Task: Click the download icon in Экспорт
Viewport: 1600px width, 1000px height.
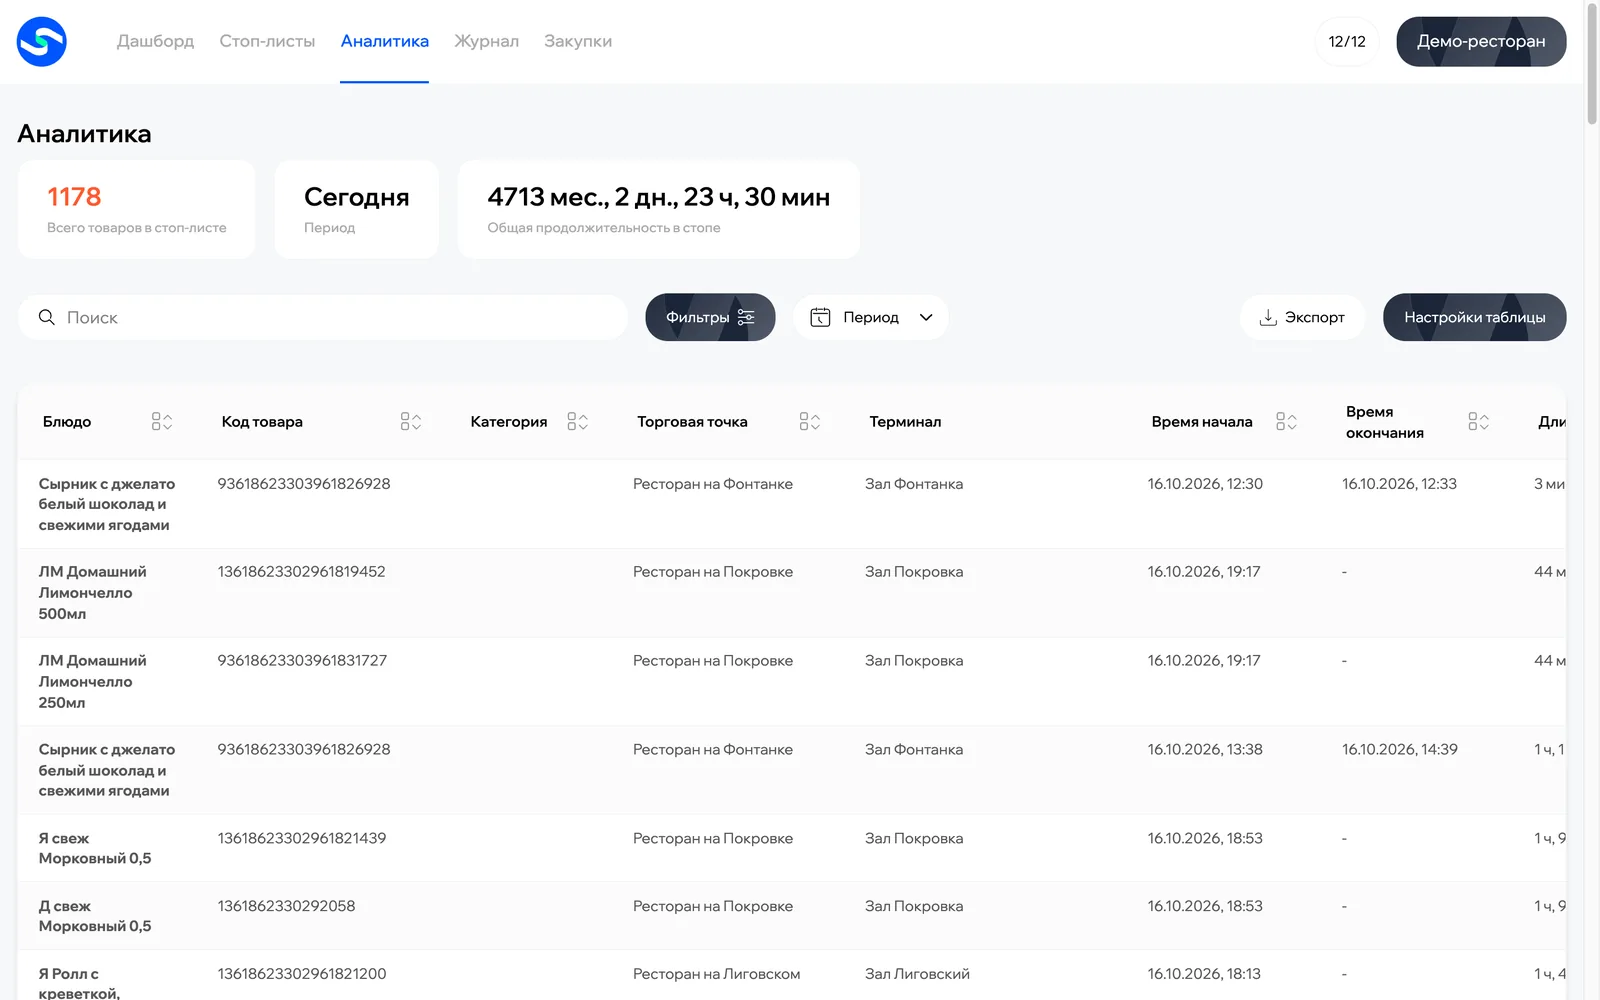Action: click(1268, 317)
